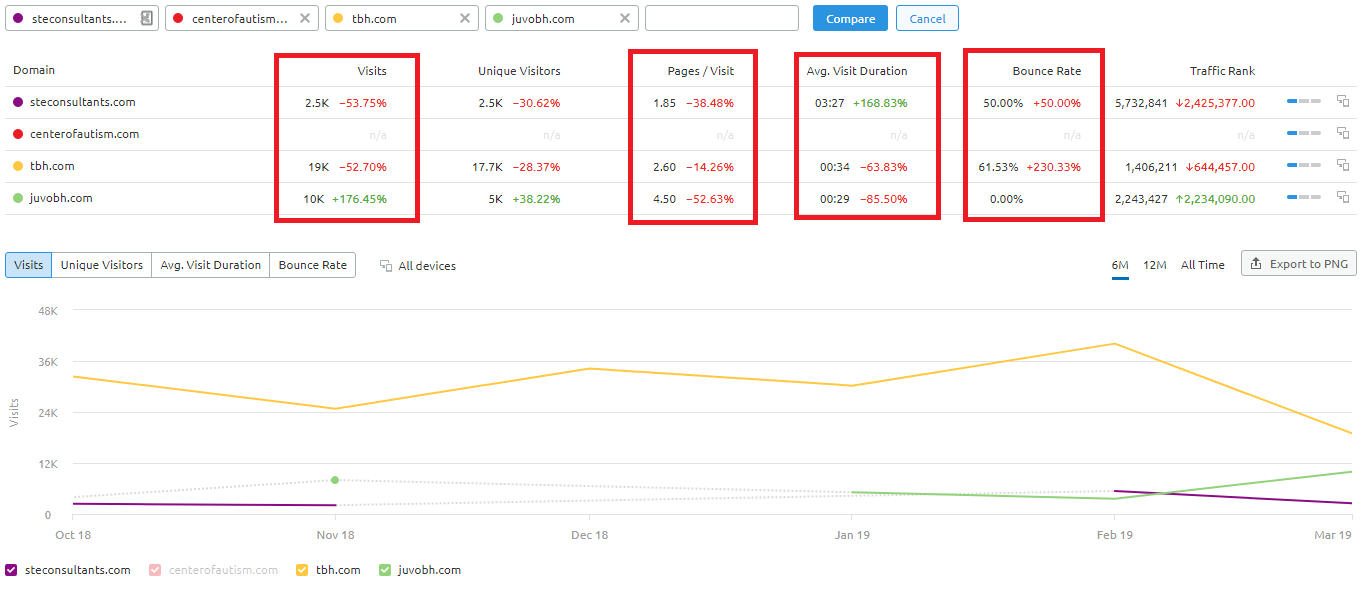Click 4.50 pages per visit value
Screen dimensions: 1368x592
[x=664, y=199]
